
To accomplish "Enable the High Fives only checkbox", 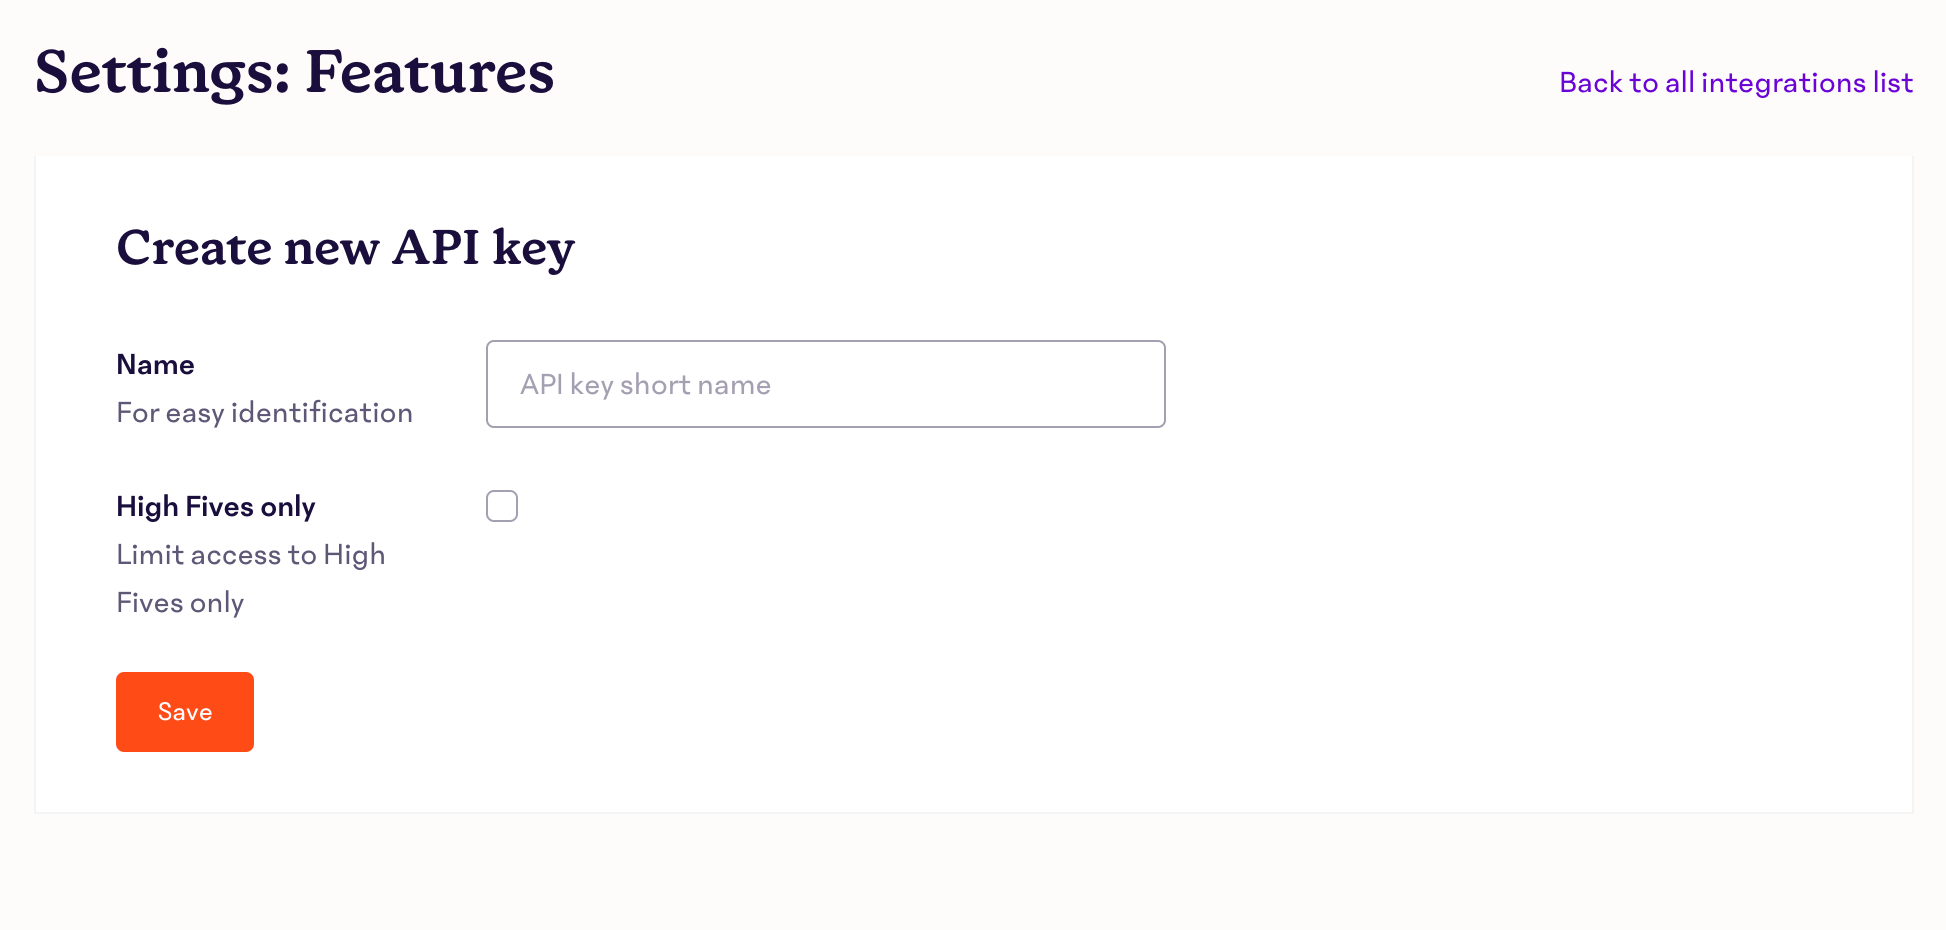I will [x=502, y=506].
